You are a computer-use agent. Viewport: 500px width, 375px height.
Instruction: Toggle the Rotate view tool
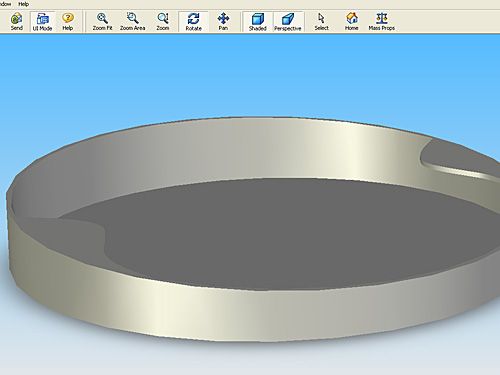(194, 22)
